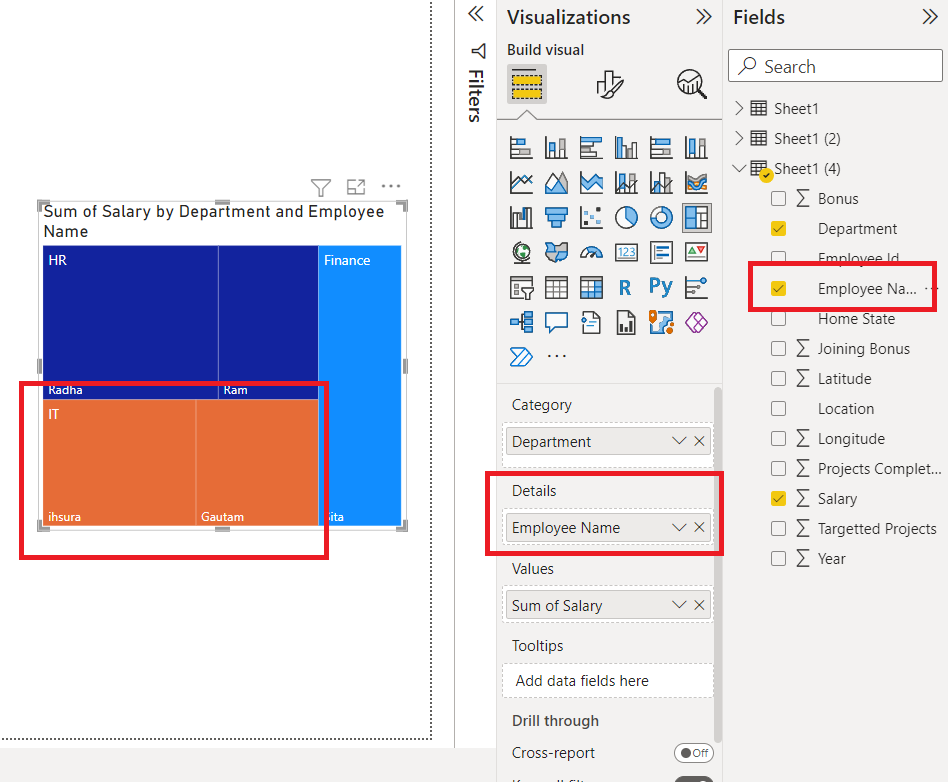
Task: Switch to Build visual tab
Action: 527,84
